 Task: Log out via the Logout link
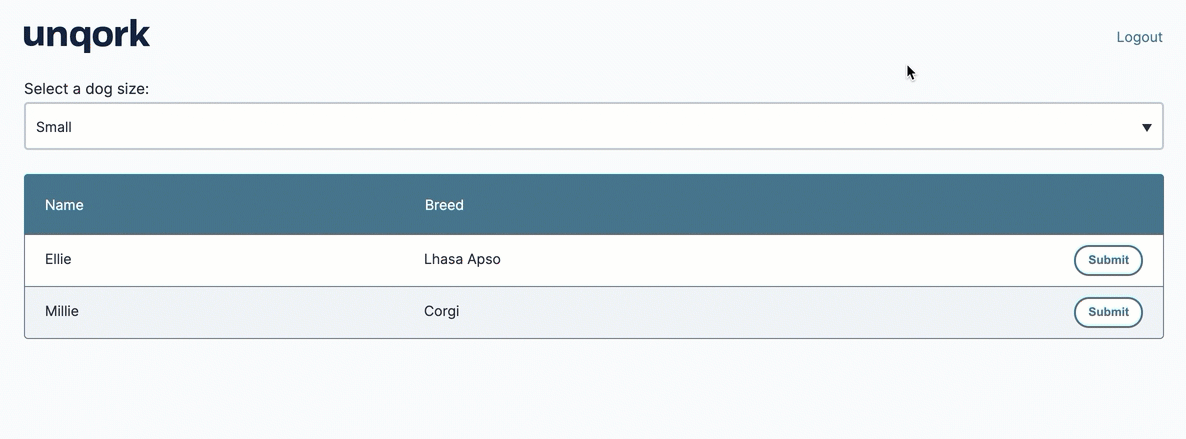1139,37
